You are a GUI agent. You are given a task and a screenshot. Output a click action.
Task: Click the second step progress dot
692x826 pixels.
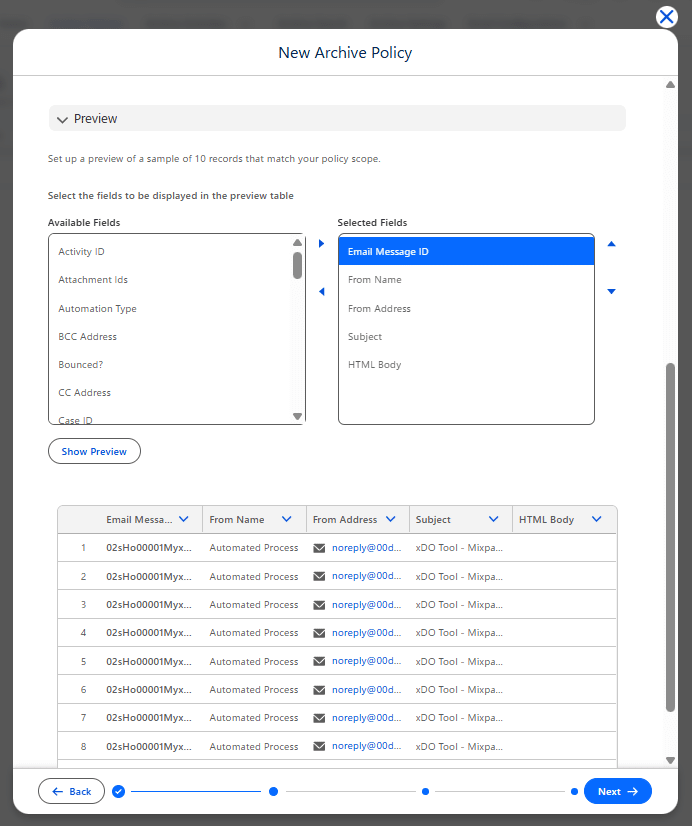(273, 791)
